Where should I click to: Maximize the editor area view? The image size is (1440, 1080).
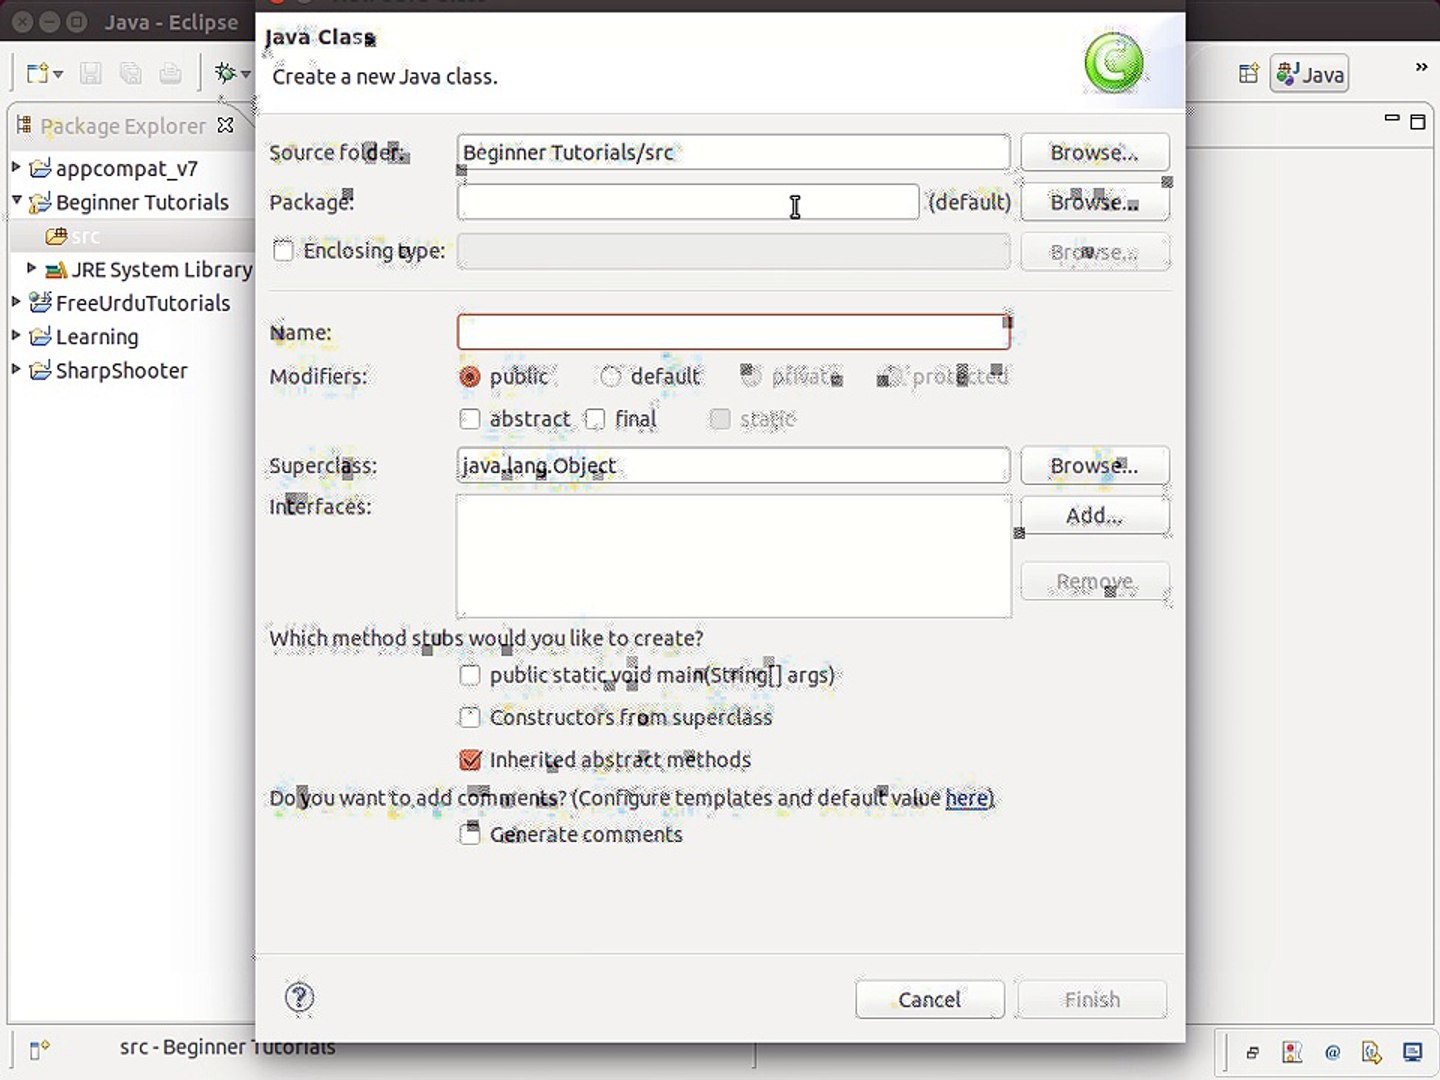coord(1417,121)
